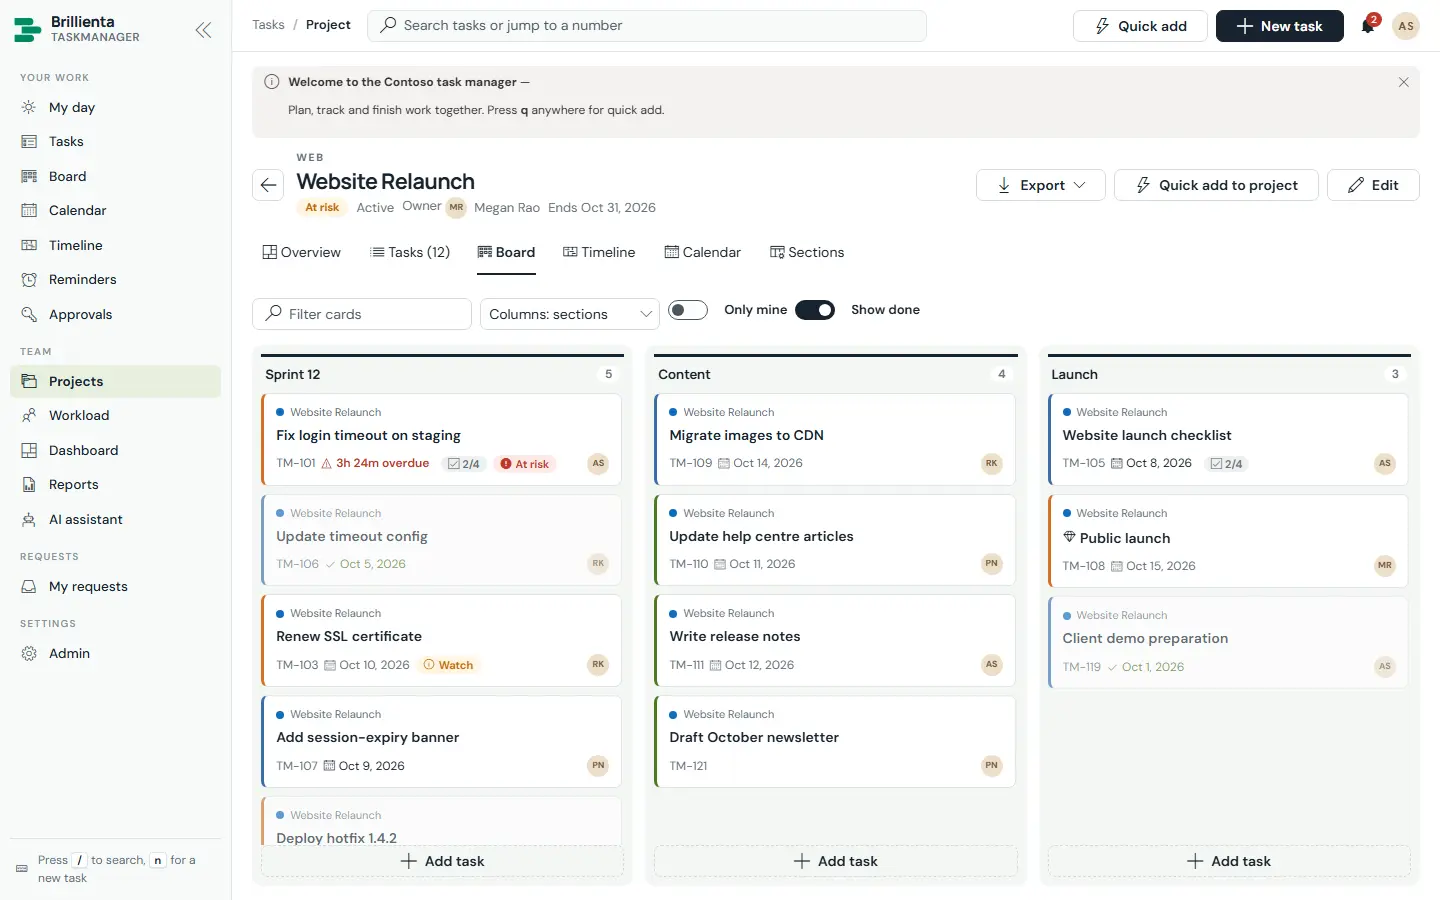Click the task search field
The height and width of the screenshot is (900, 1440).
[647, 26]
